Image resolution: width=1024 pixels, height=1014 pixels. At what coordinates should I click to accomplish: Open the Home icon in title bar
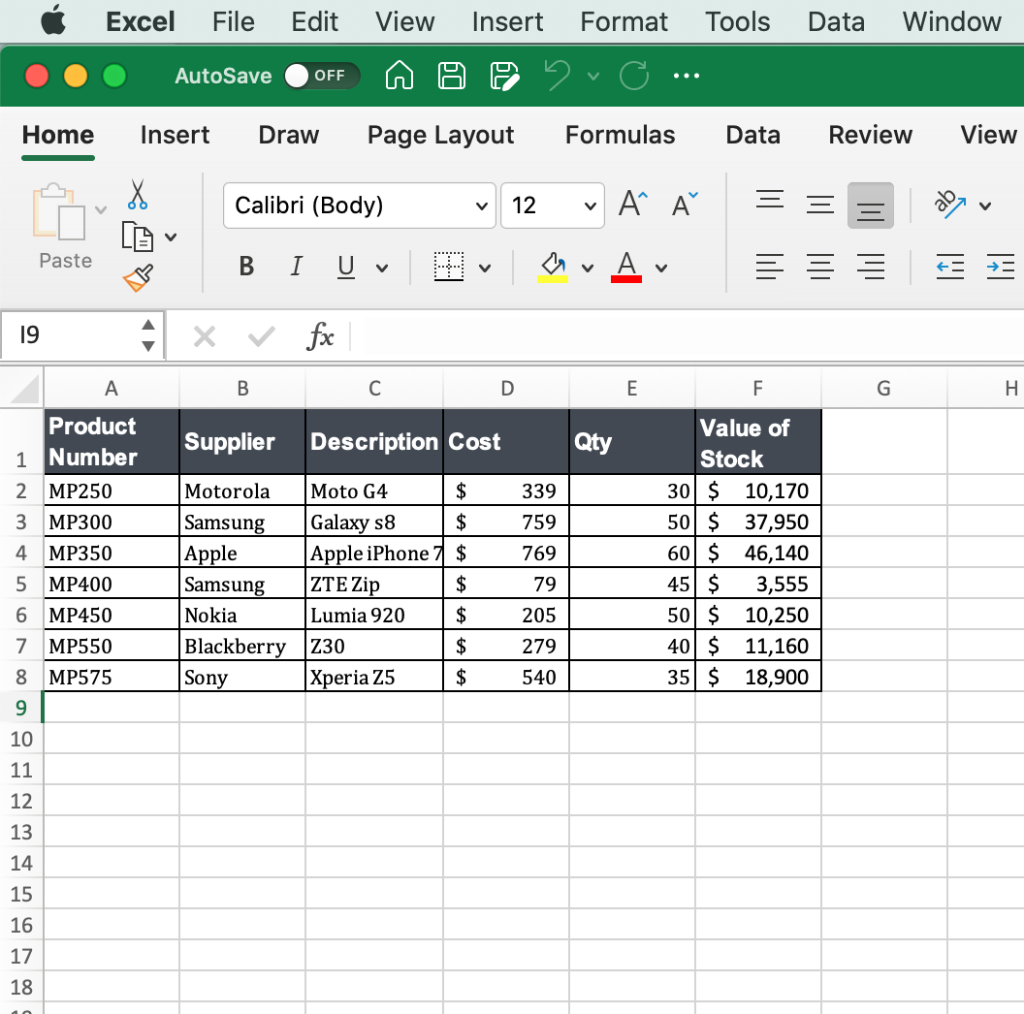pyautogui.click(x=399, y=76)
